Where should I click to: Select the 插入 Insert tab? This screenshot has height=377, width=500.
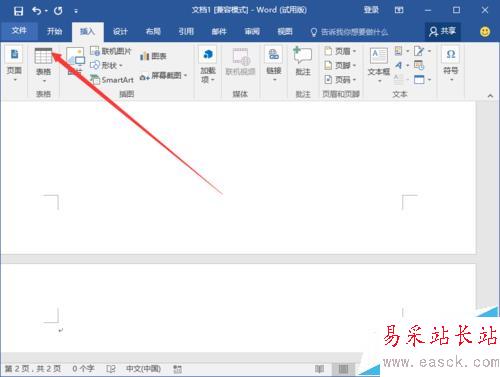click(x=88, y=32)
